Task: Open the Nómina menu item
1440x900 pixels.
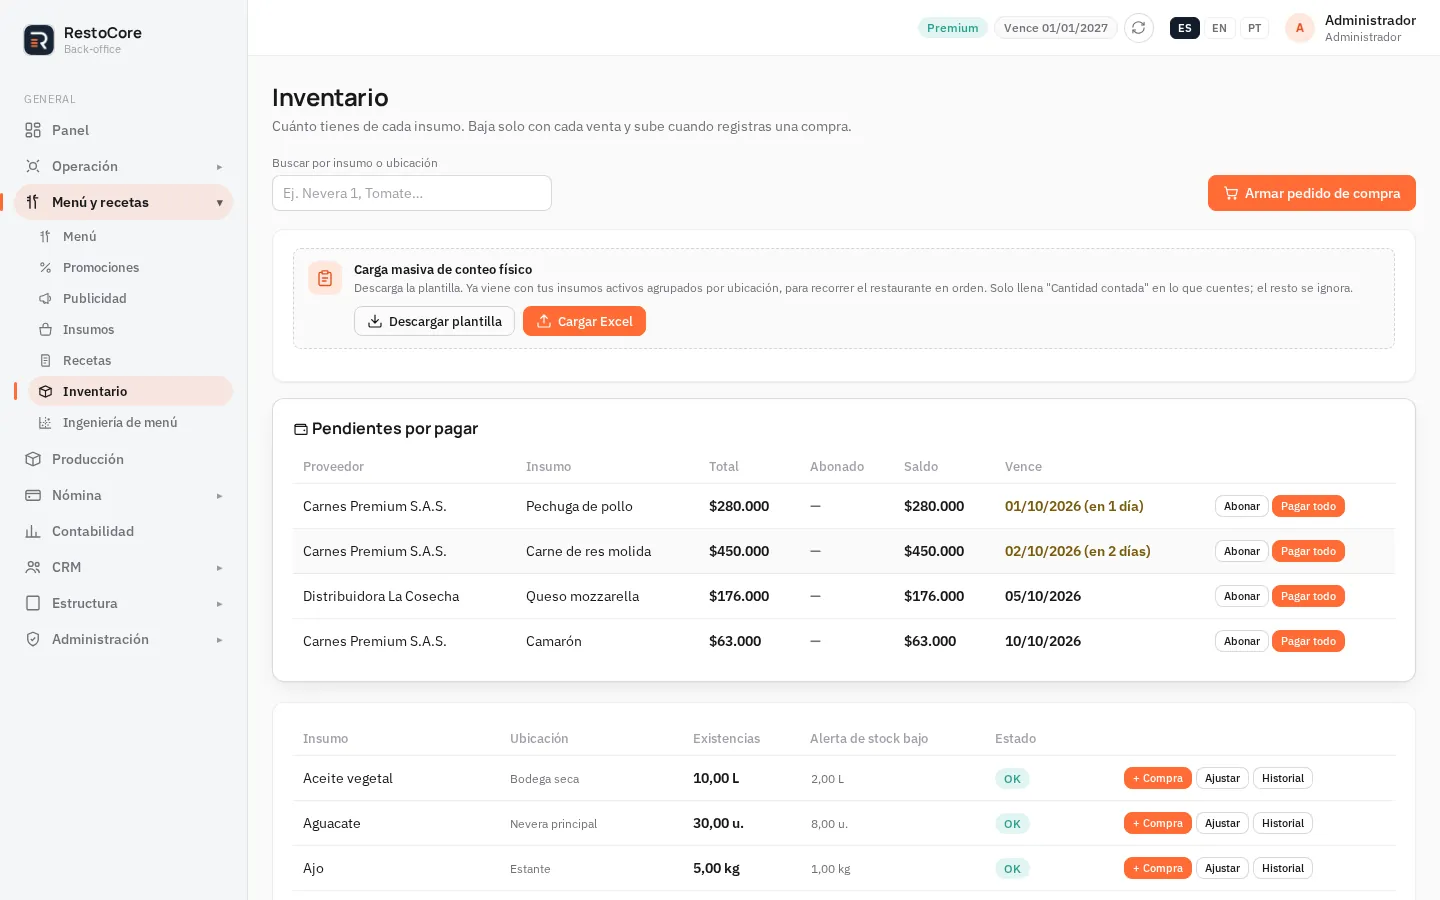Action: [124, 495]
